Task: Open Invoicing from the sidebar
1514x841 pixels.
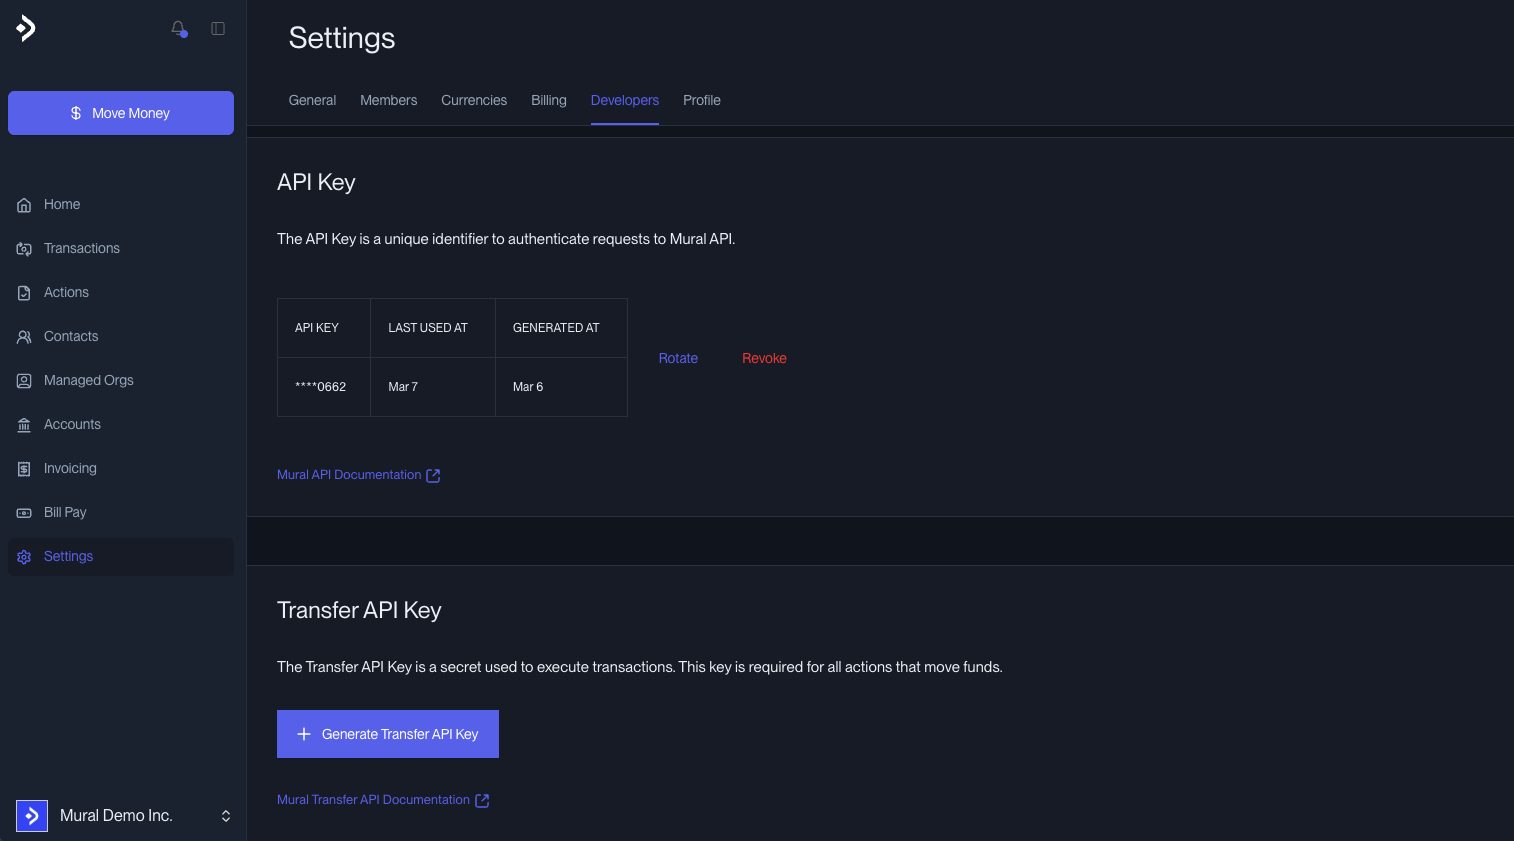Action: [70, 468]
